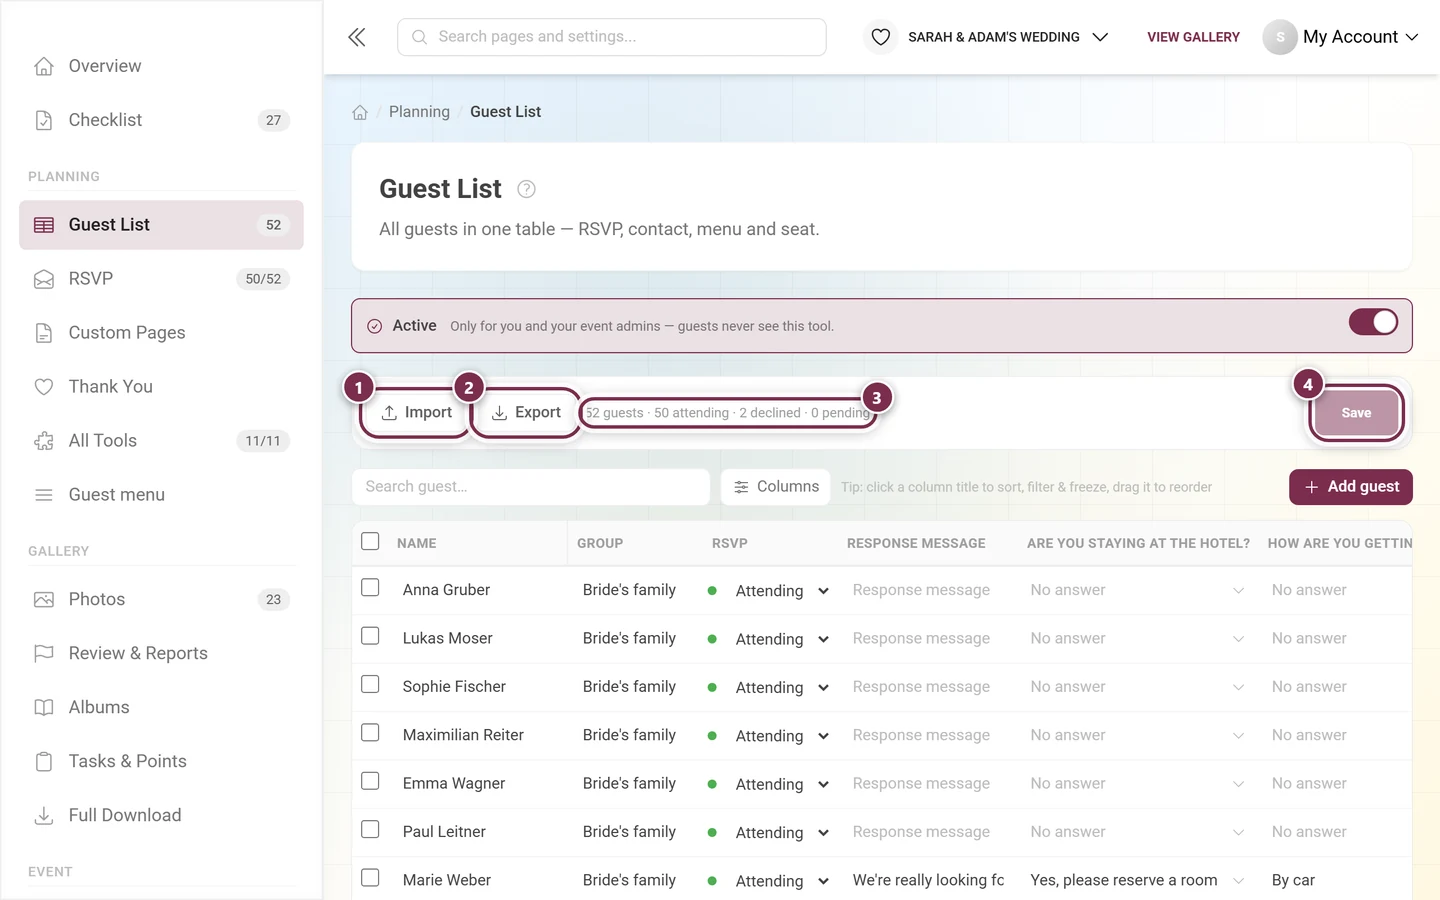Screen dimensions: 1440x900
Task: Turn off the Active tool toggle
Action: pyautogui.click(x=1373, y=322)
